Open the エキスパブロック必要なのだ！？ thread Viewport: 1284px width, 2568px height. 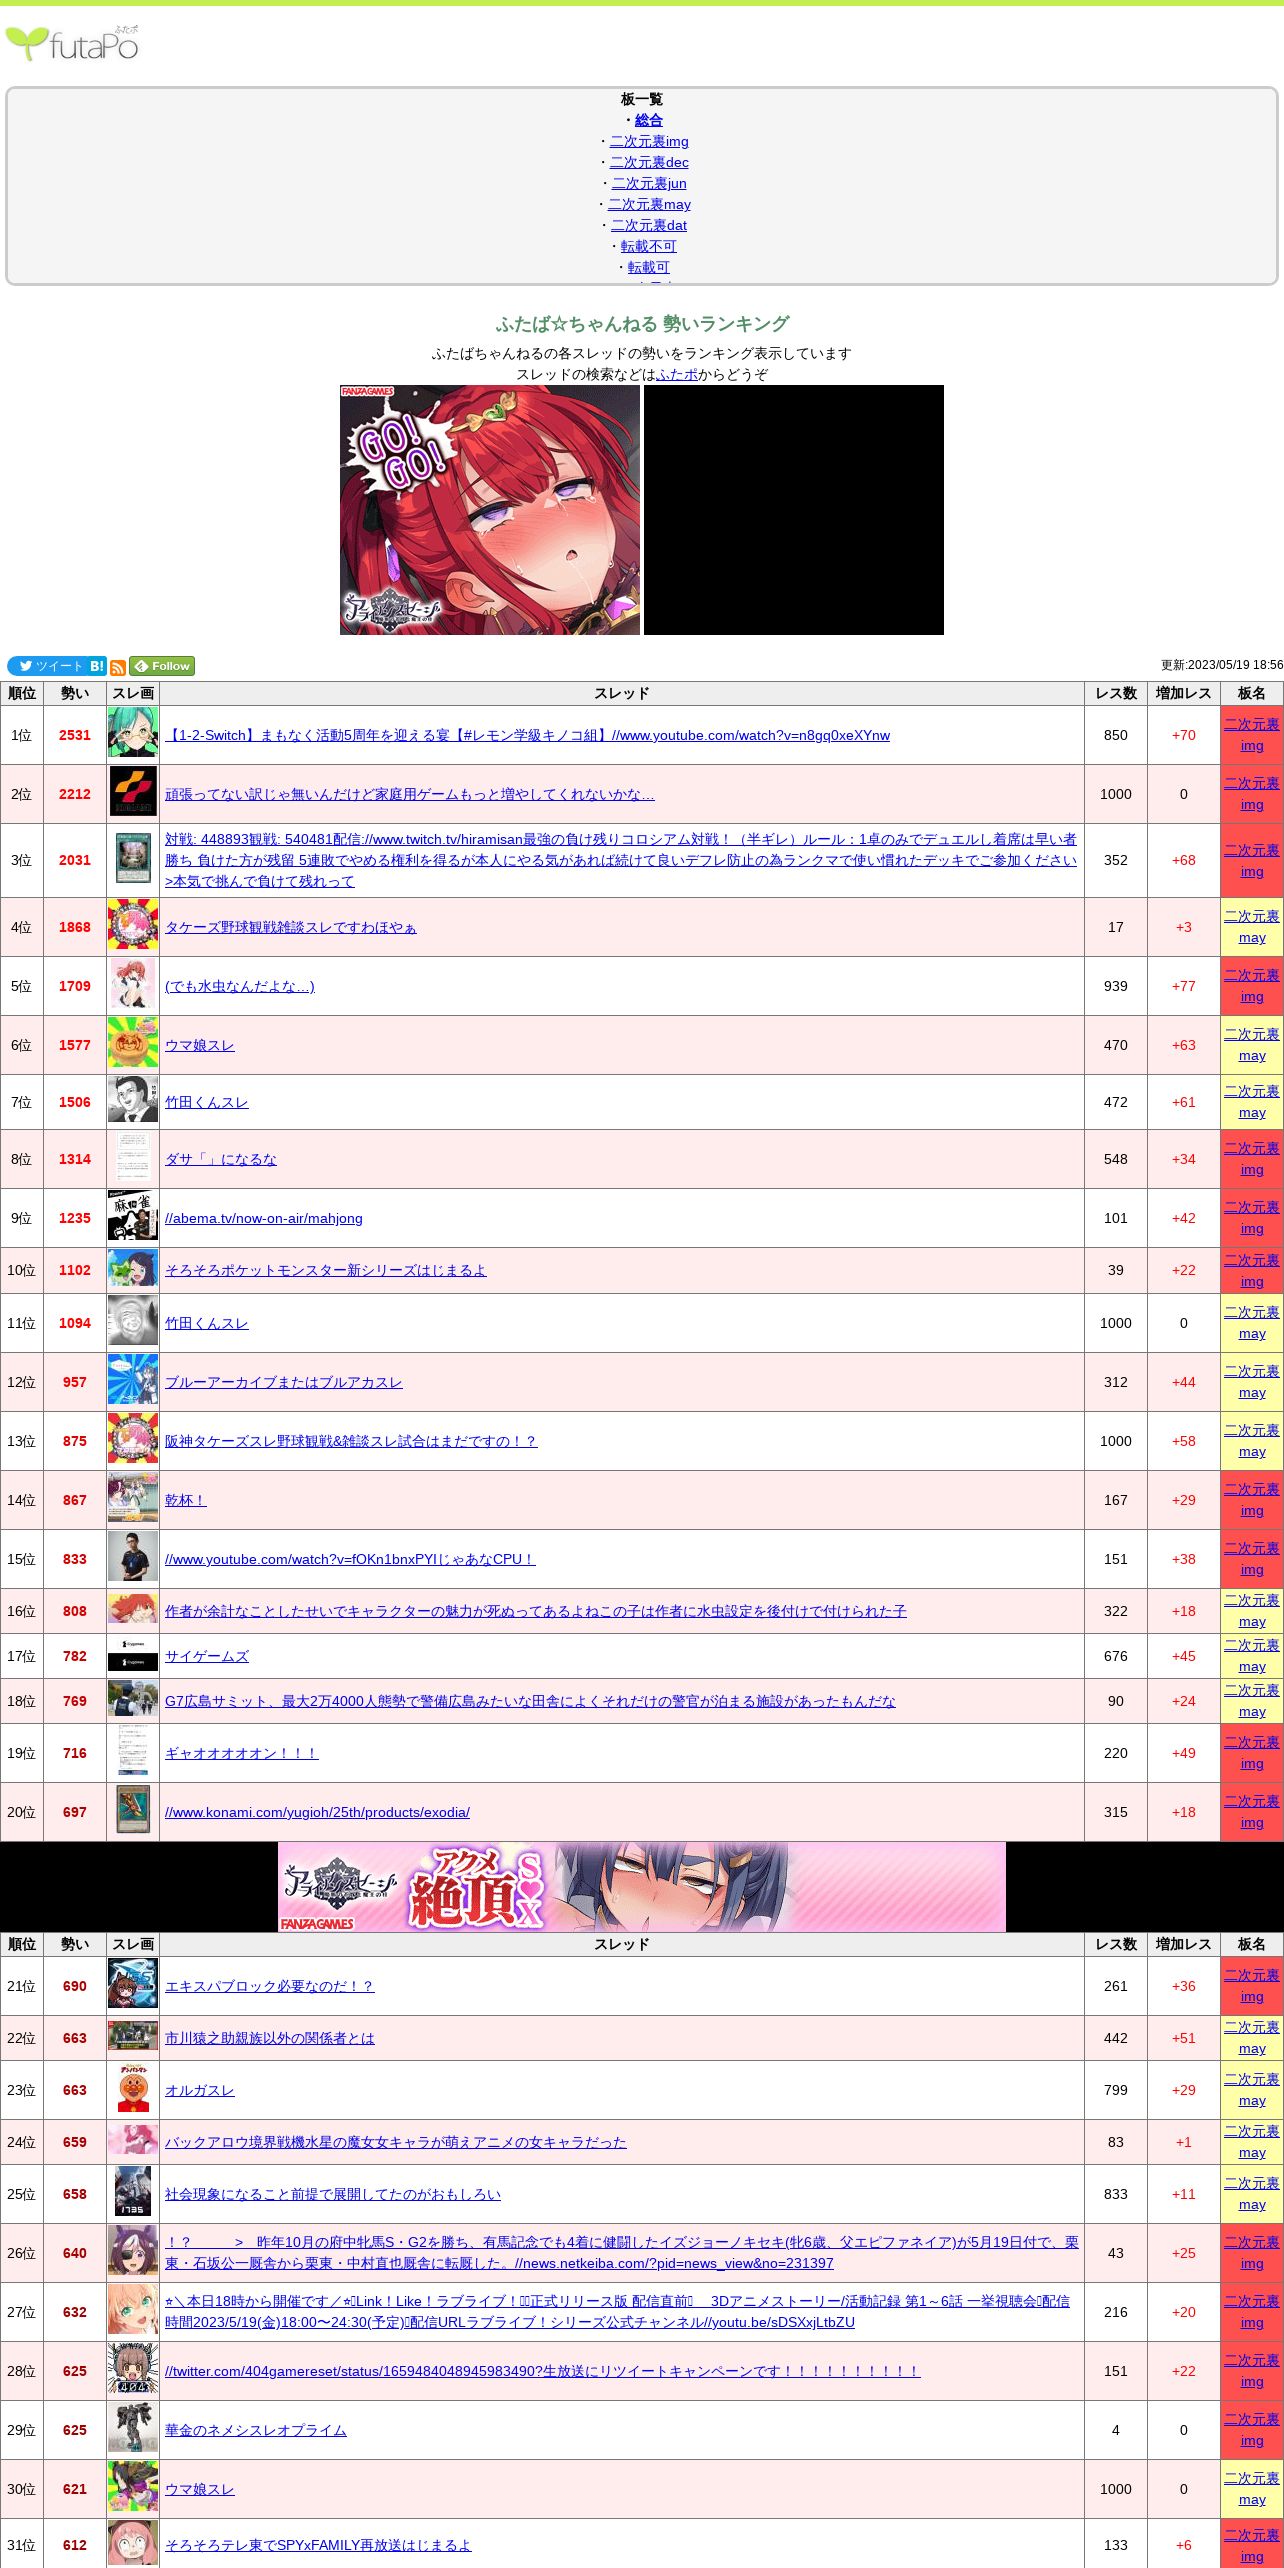coord(270,1986)
